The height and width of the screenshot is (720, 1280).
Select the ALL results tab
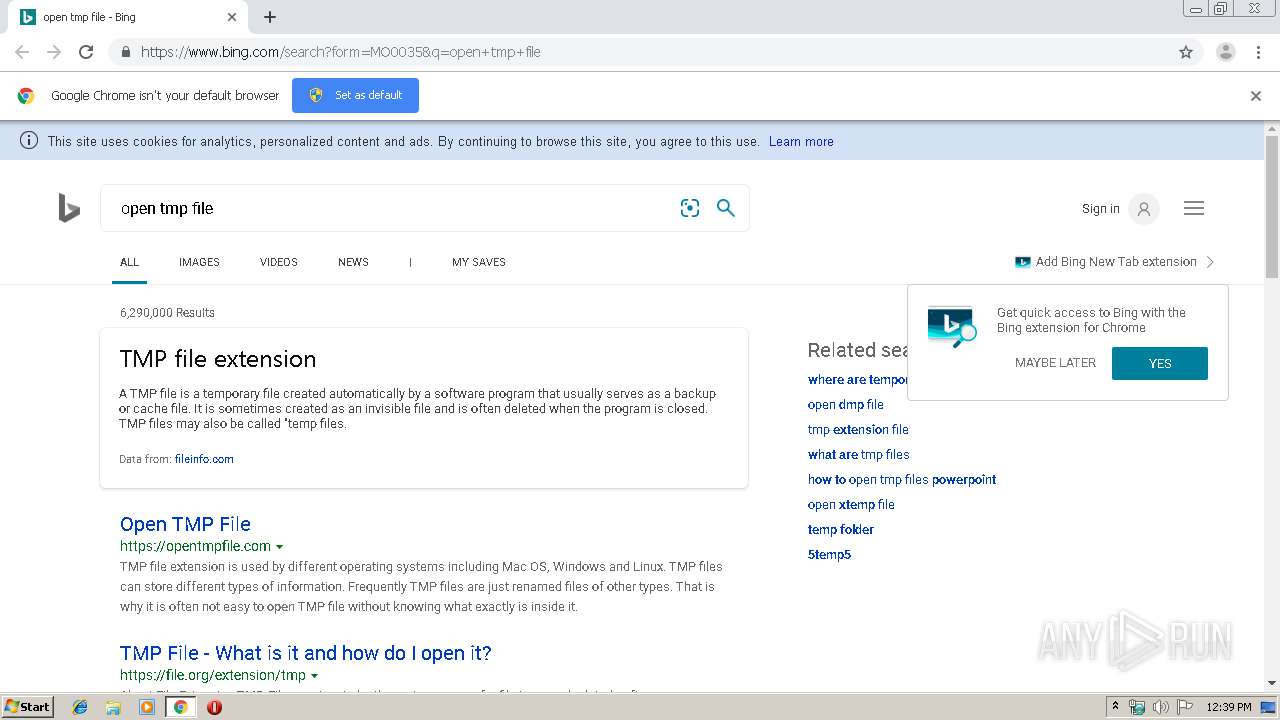coord(129,262)
